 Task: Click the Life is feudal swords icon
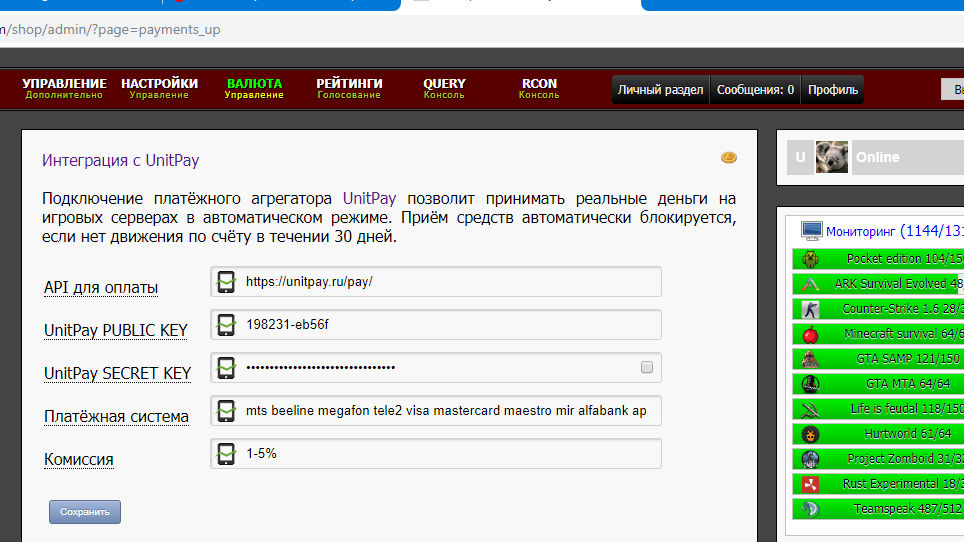click(810, 409)
